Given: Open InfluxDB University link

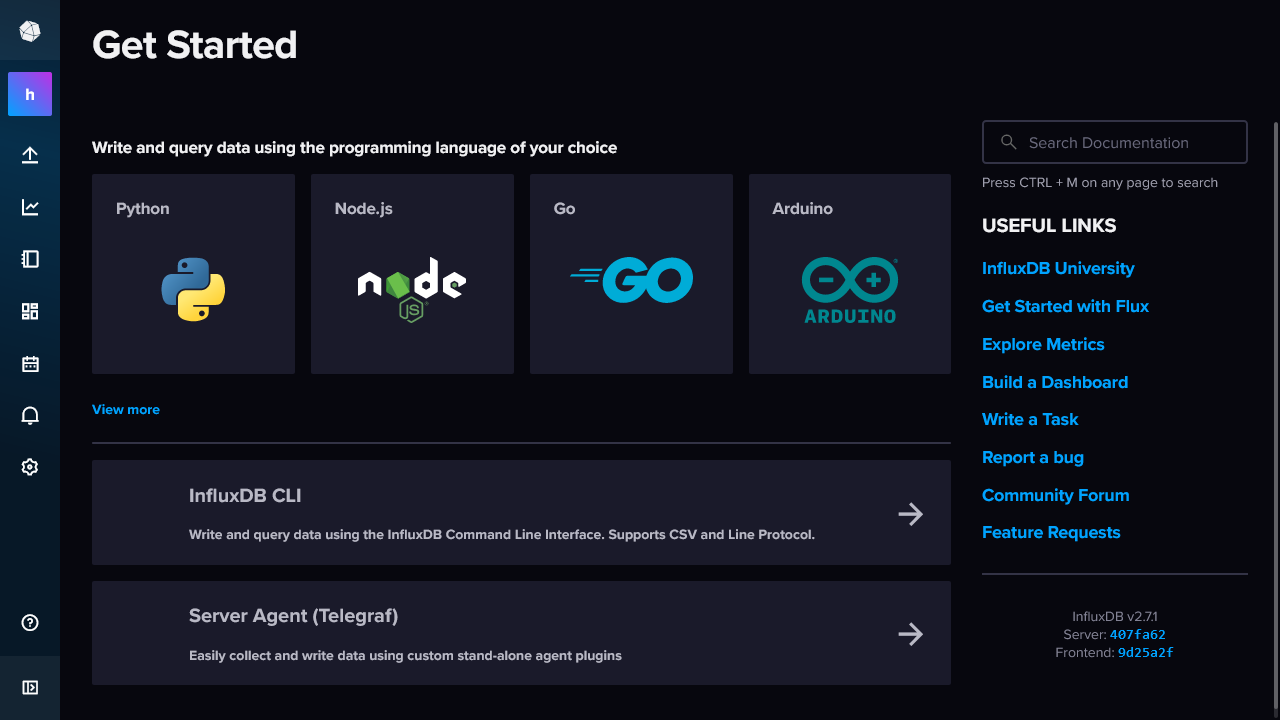Looking at the screenshot, I should [x=1058, y=269].
